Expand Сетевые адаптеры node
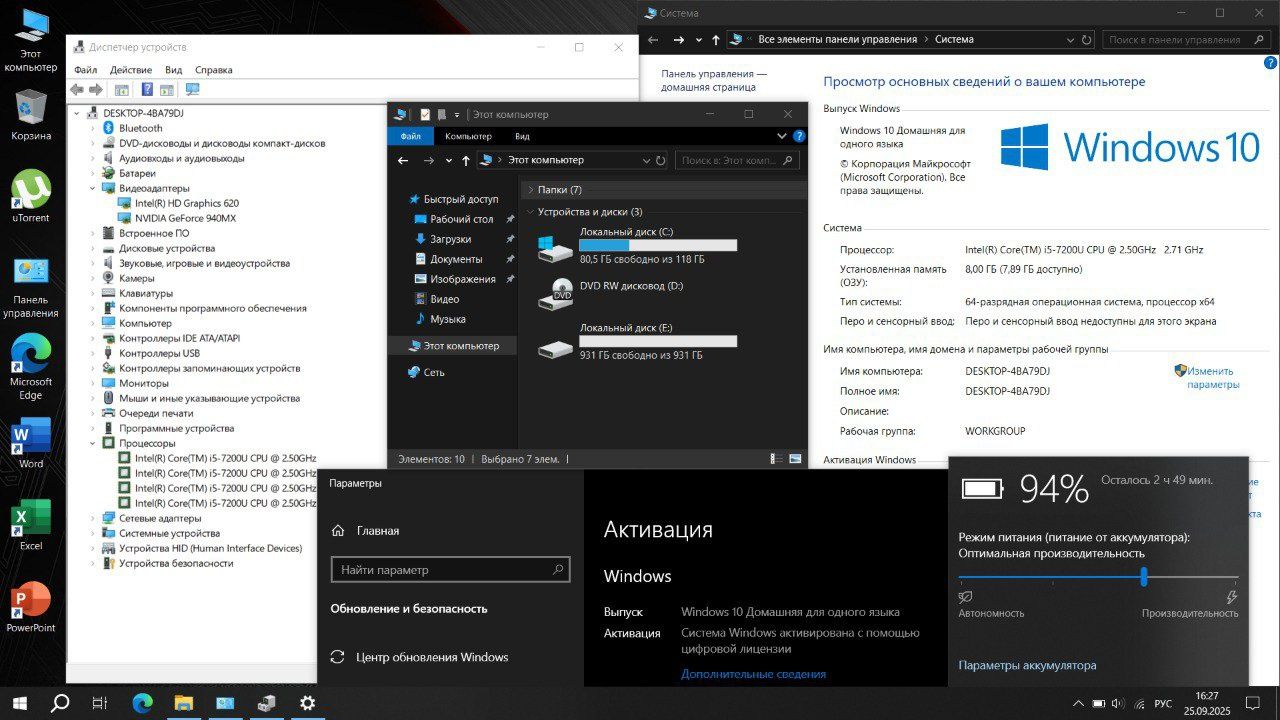The image size is (1280, 720). [x=94, y=518]
